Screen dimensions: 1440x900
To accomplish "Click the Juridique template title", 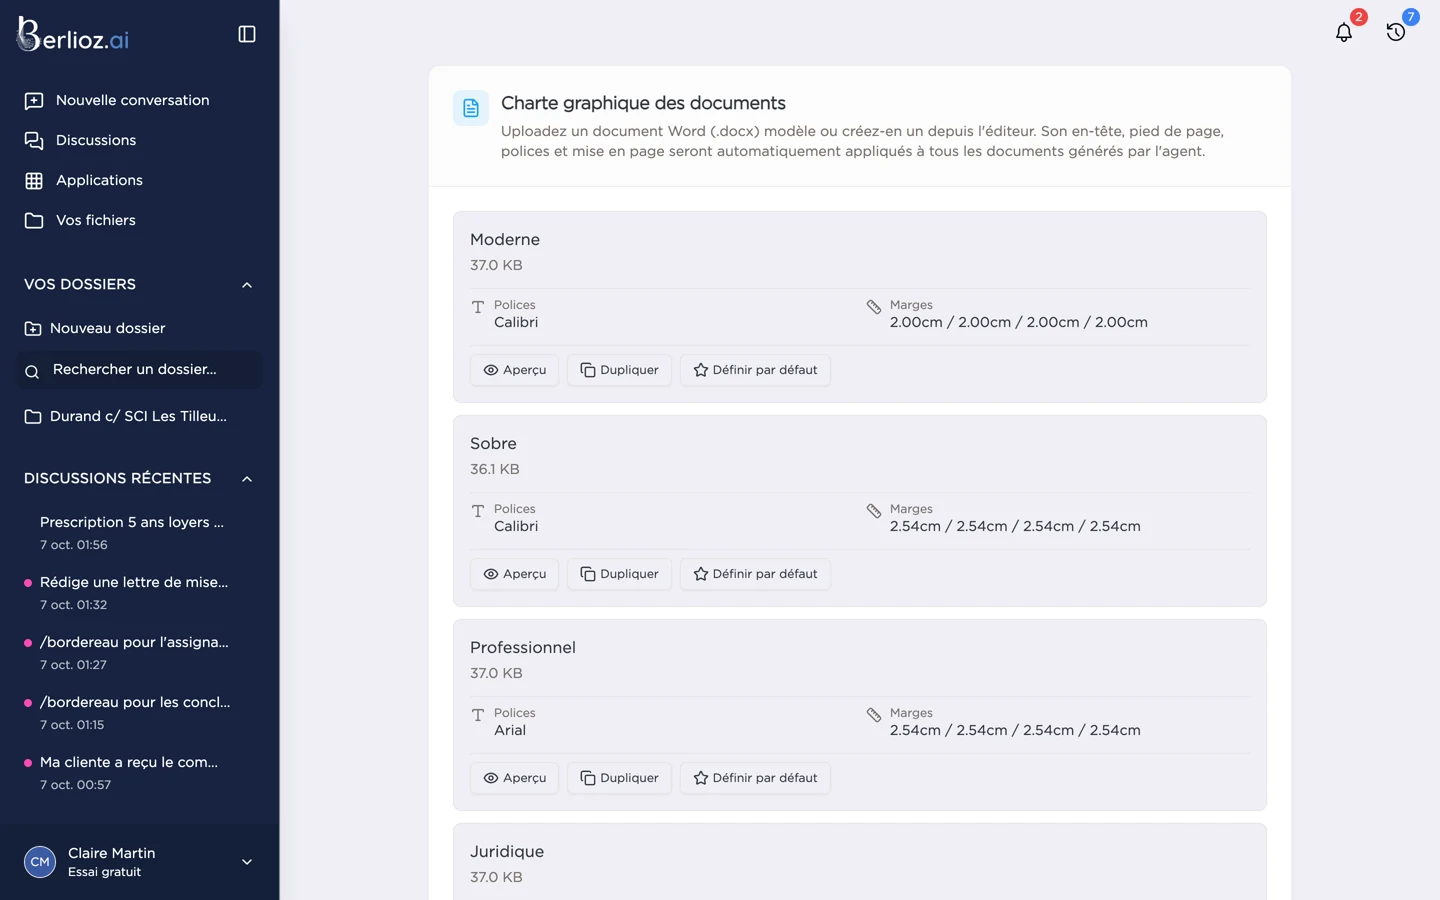I will coord(507,852).
